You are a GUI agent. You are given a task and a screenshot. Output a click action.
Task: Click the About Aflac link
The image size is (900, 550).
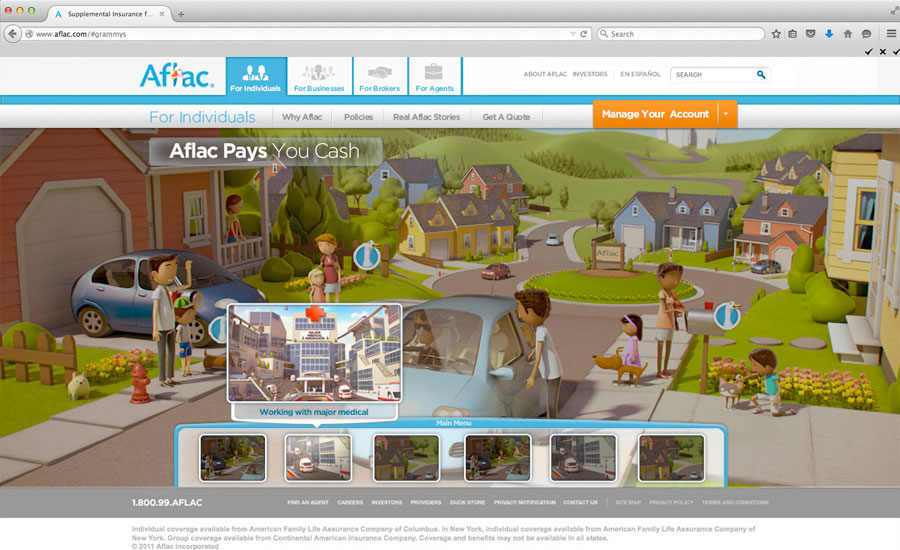(x=545, y=74)
